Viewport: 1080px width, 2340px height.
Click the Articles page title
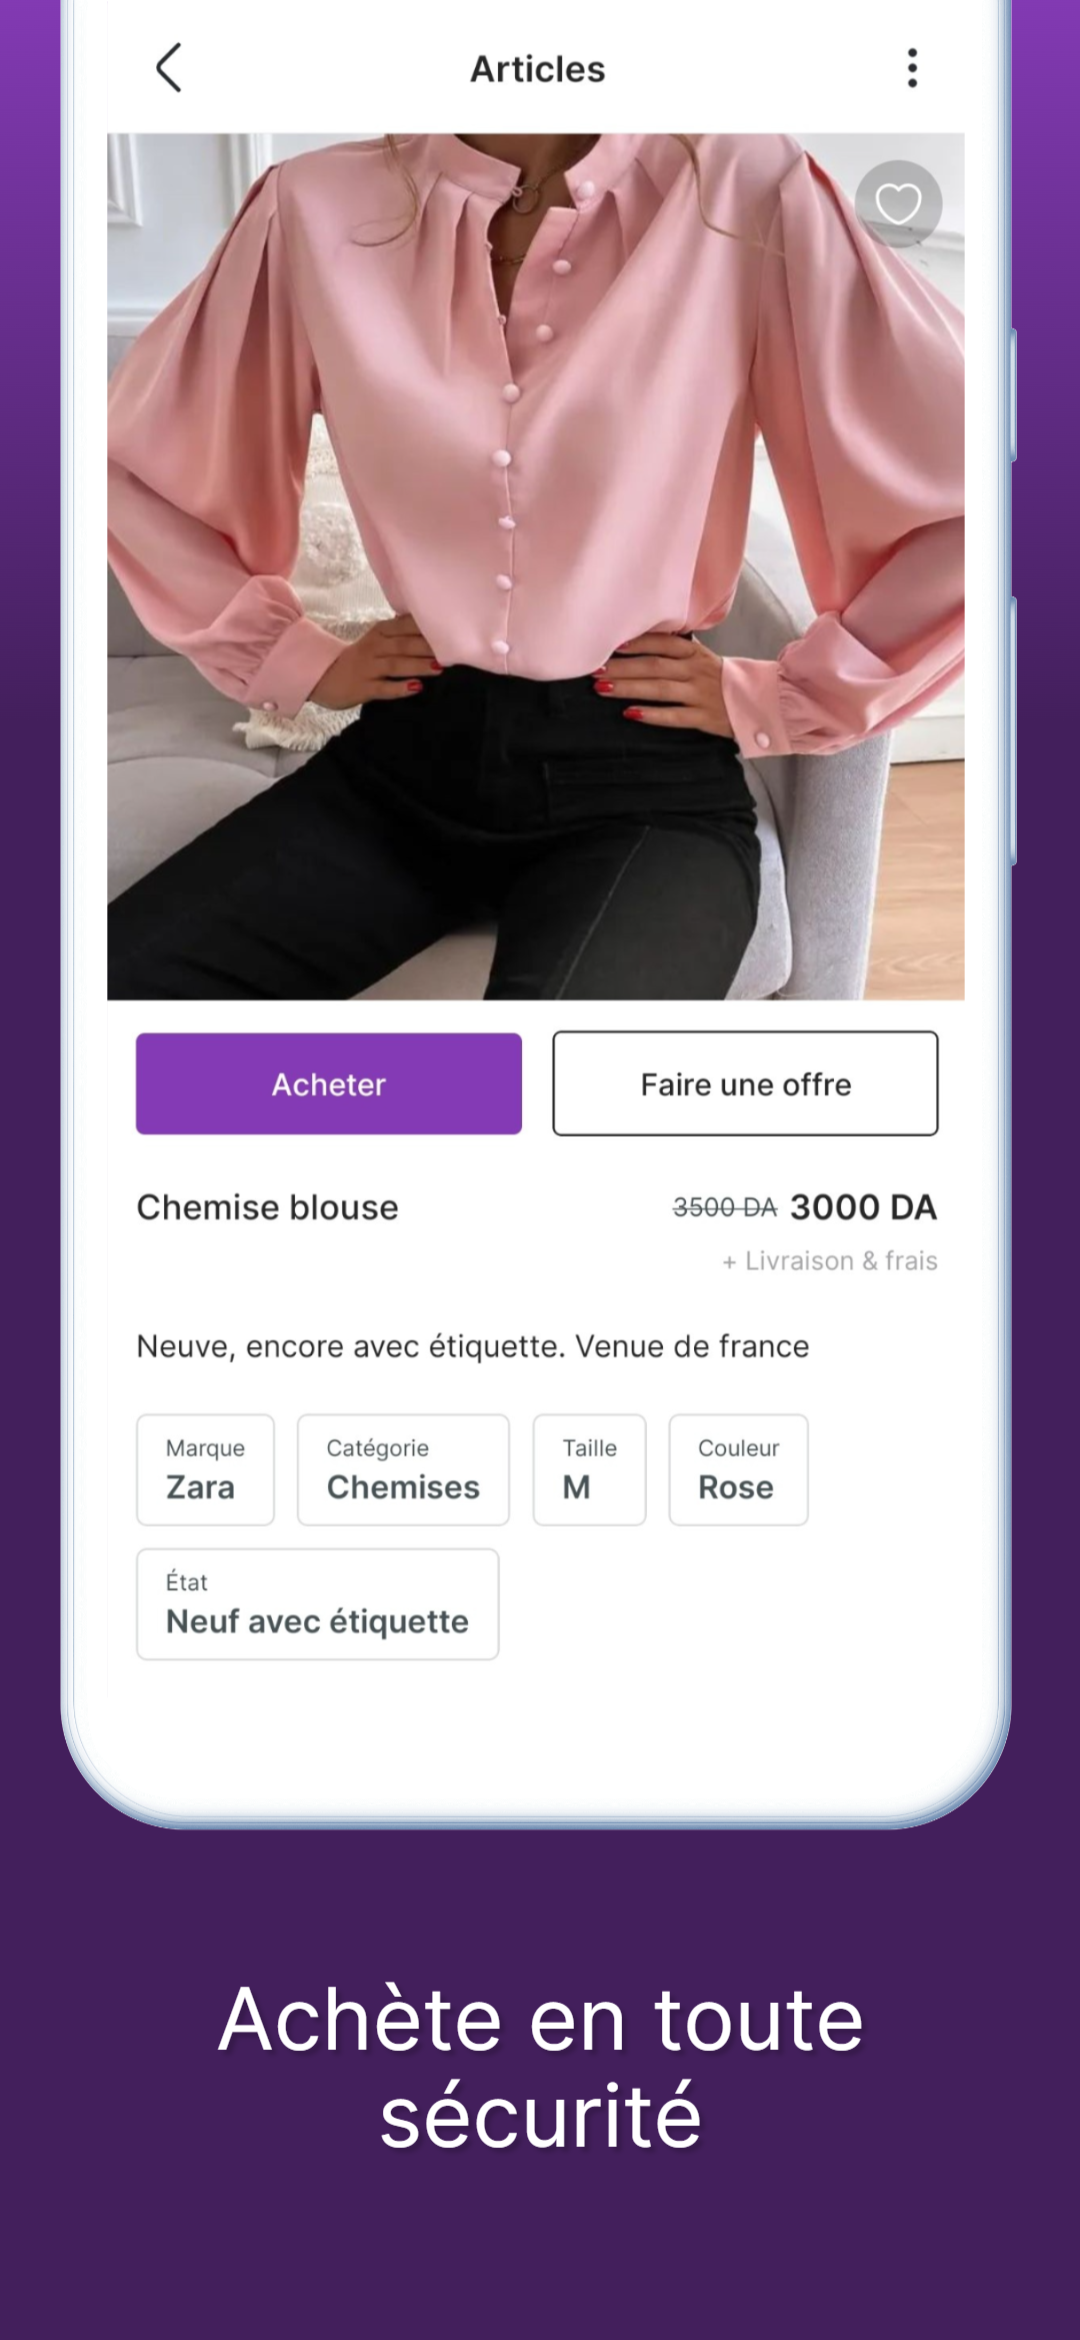click(x=538, y=69)
